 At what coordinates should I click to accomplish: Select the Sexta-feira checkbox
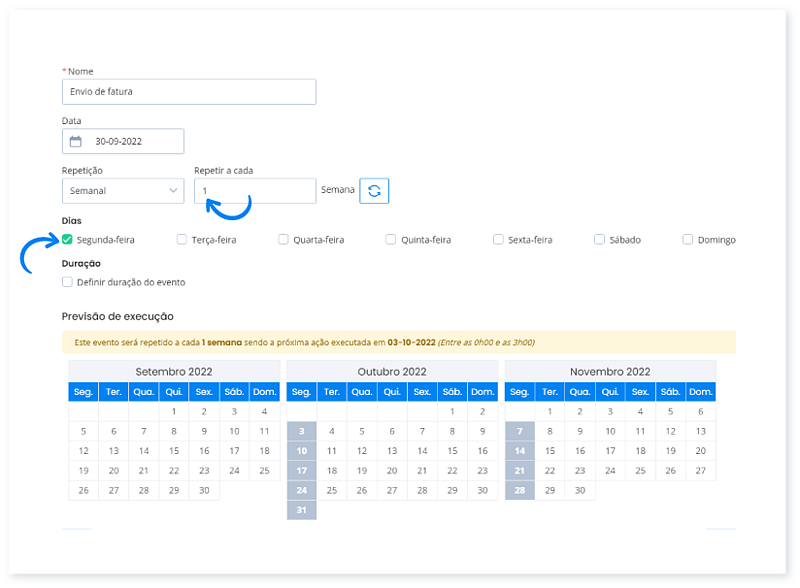click(x=498, y=240)
